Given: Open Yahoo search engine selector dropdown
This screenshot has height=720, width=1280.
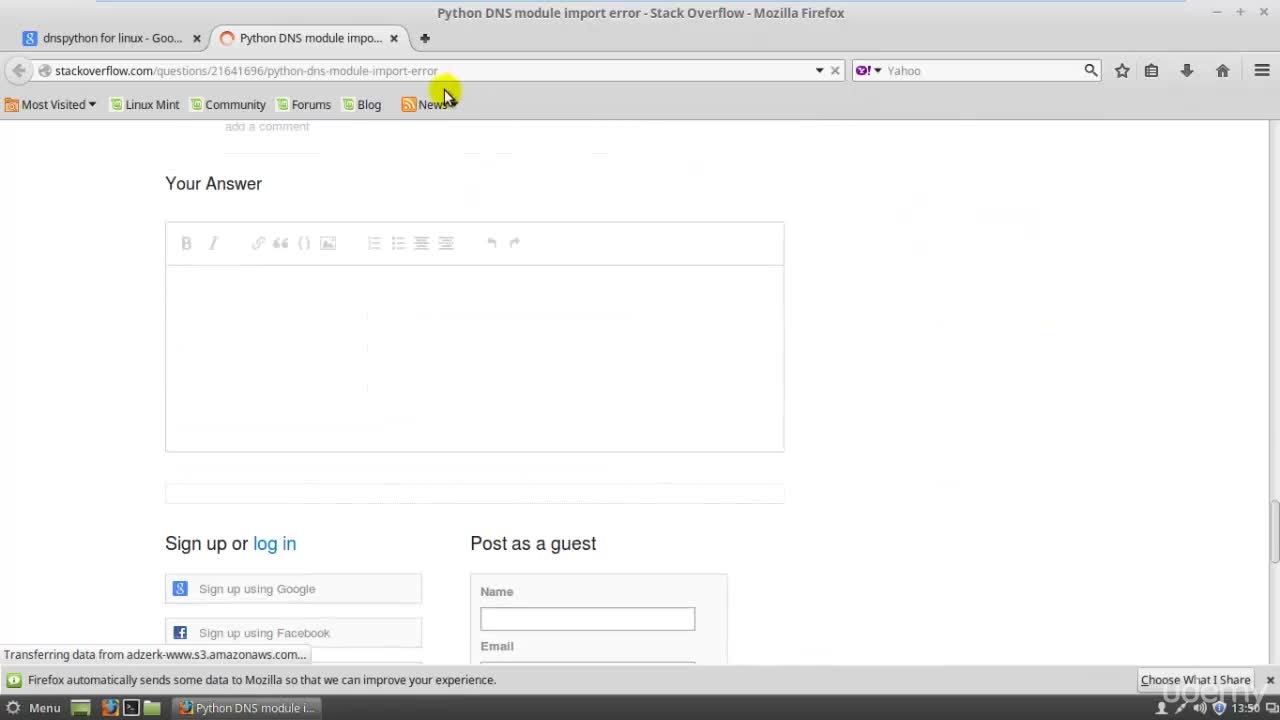Looking at the screenshot, I should [x=868, y=70].
